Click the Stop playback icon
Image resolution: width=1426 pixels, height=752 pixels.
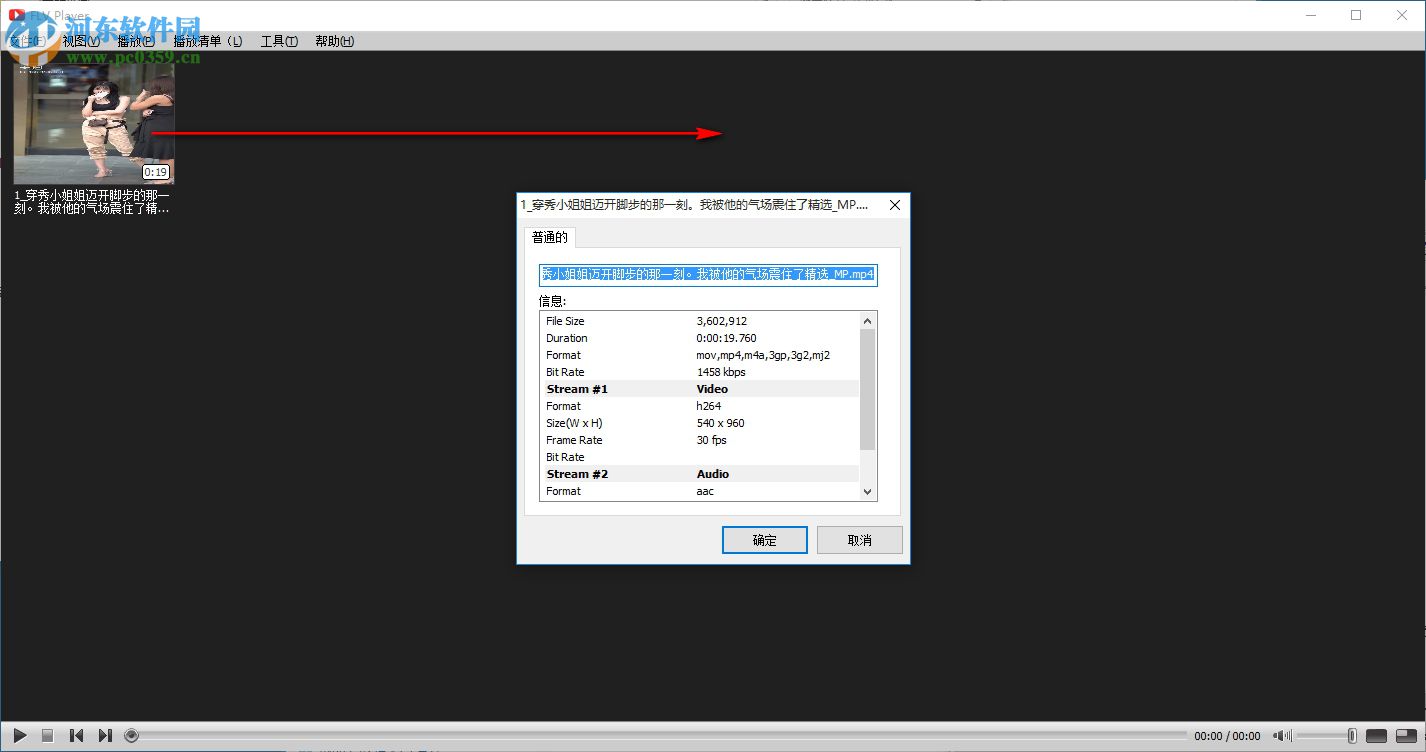click(x=47, y=736)
